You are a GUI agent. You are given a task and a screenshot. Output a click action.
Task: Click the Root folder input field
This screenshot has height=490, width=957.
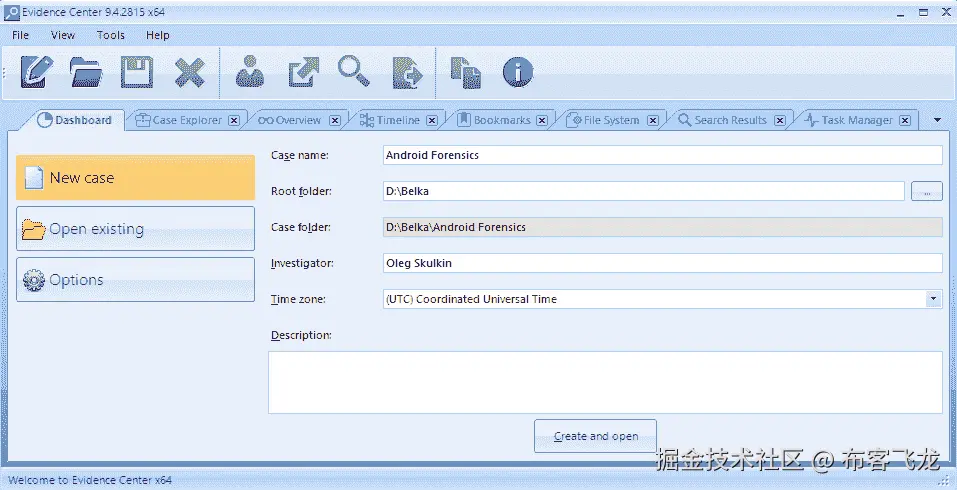coord(643,191)
